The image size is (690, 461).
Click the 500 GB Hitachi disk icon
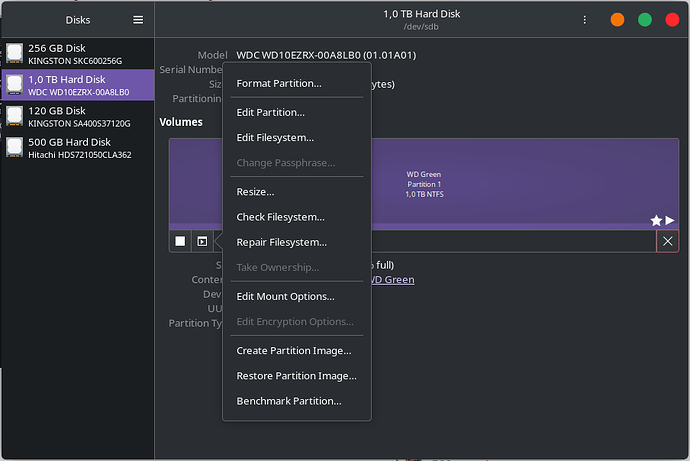coord(15,149)
